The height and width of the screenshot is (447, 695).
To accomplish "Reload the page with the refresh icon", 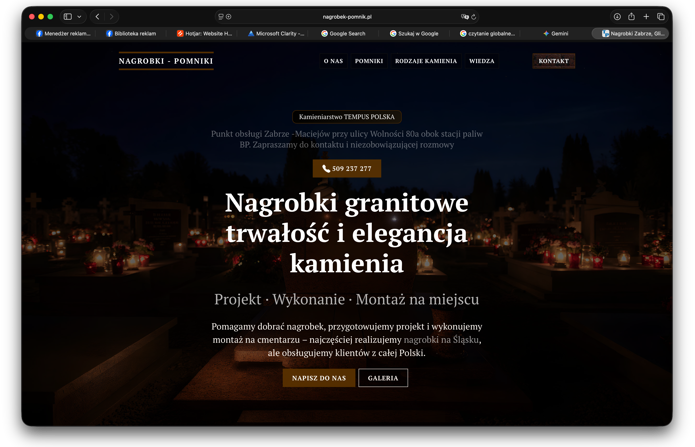I will 473,17.
